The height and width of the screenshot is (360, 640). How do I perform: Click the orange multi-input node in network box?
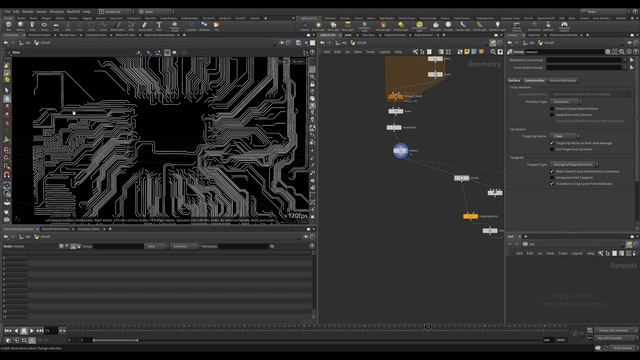(395, 96)
